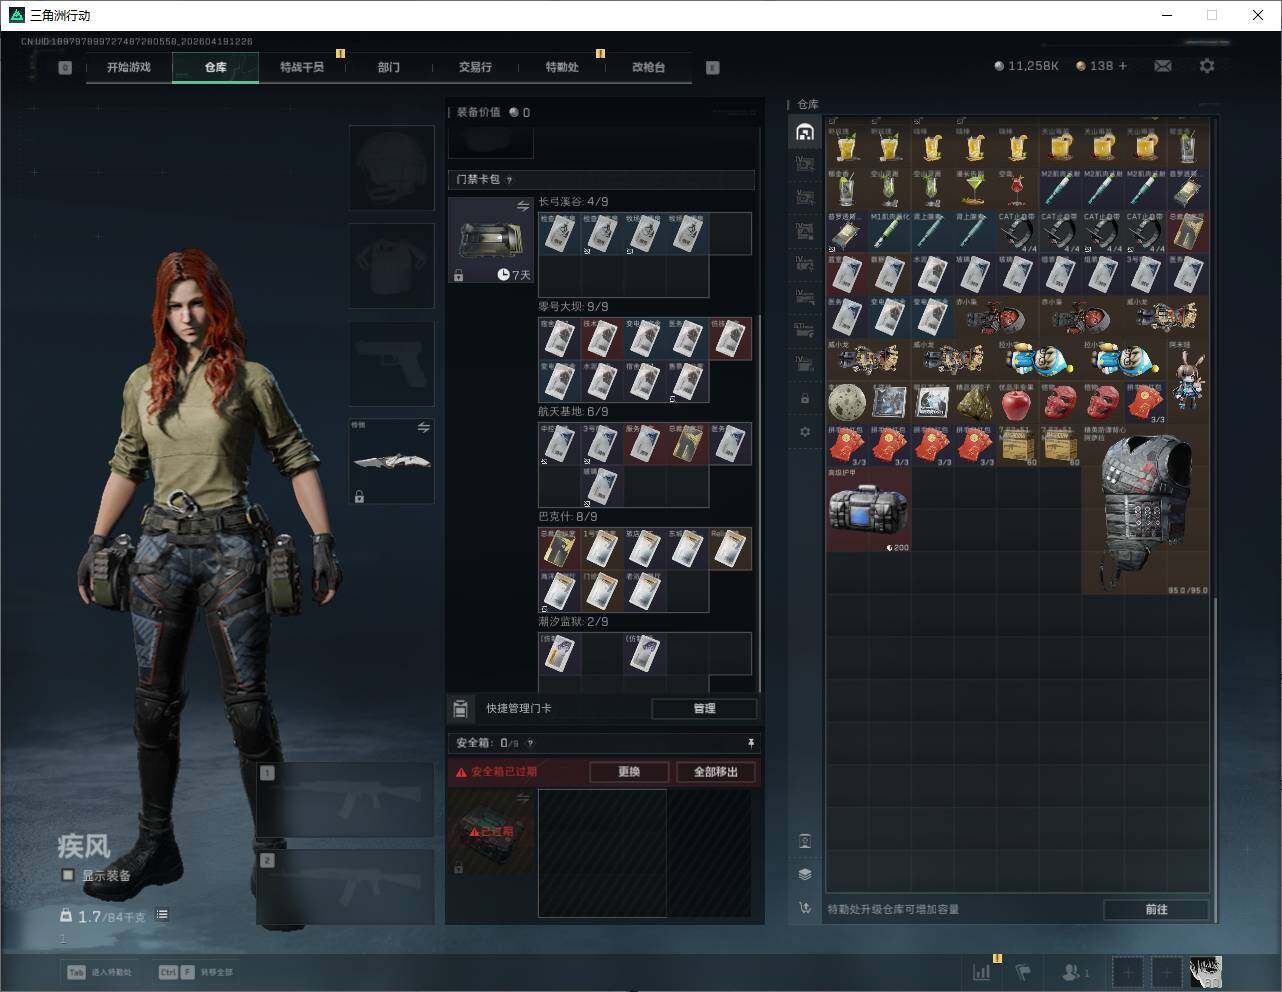Select the main warehouse tab icon
The image size is (1282, 992).
pyautogui.click(x=805, y=132)
